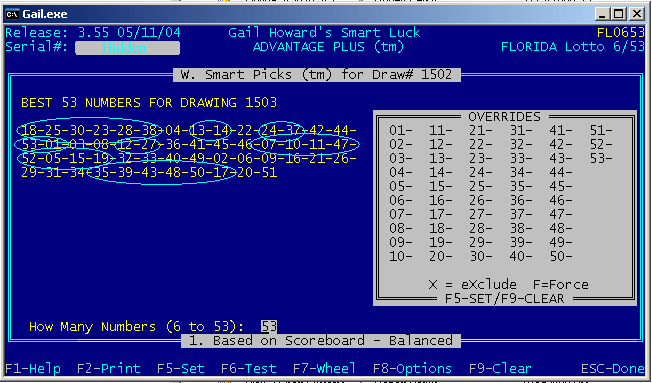Select override slot 02- in Overrides panel
The width and height of the screenshot is (652, 383).
(401, 144)
